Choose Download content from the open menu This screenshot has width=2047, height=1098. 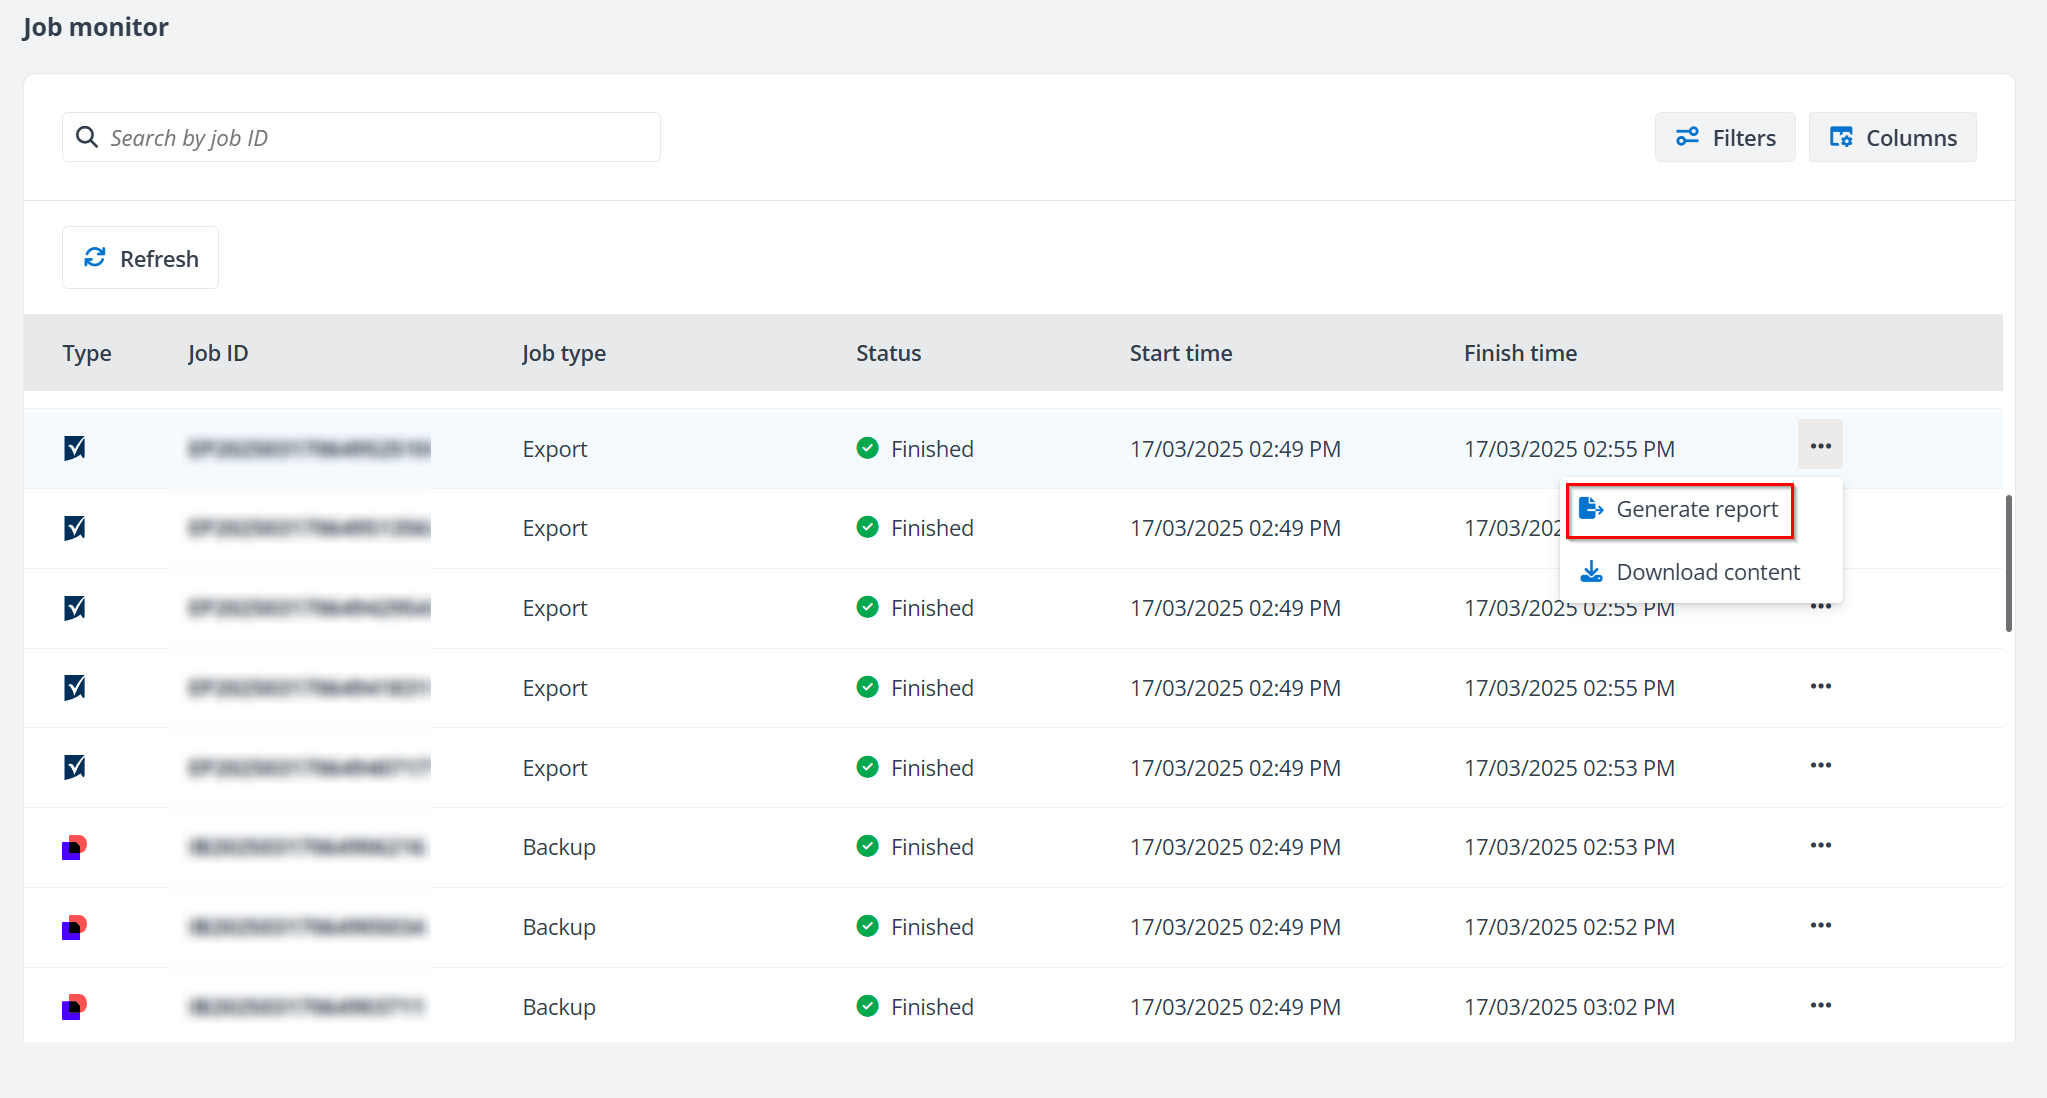pos(1708,571)
